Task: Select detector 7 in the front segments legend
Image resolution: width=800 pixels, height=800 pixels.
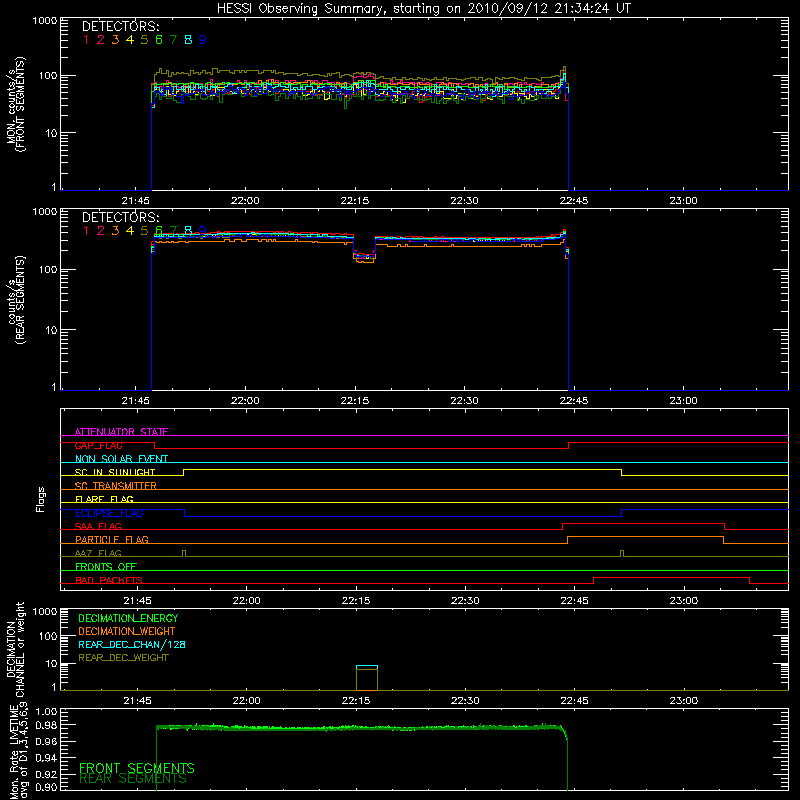Action: (x=173, y=40)
